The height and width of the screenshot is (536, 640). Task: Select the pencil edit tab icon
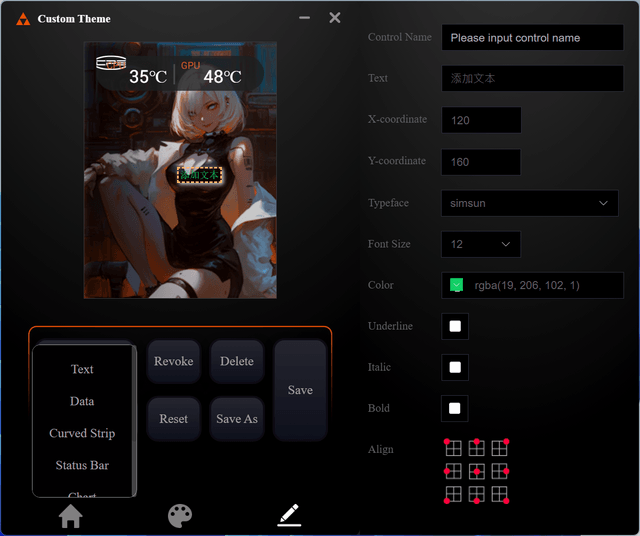click(289, 515)
